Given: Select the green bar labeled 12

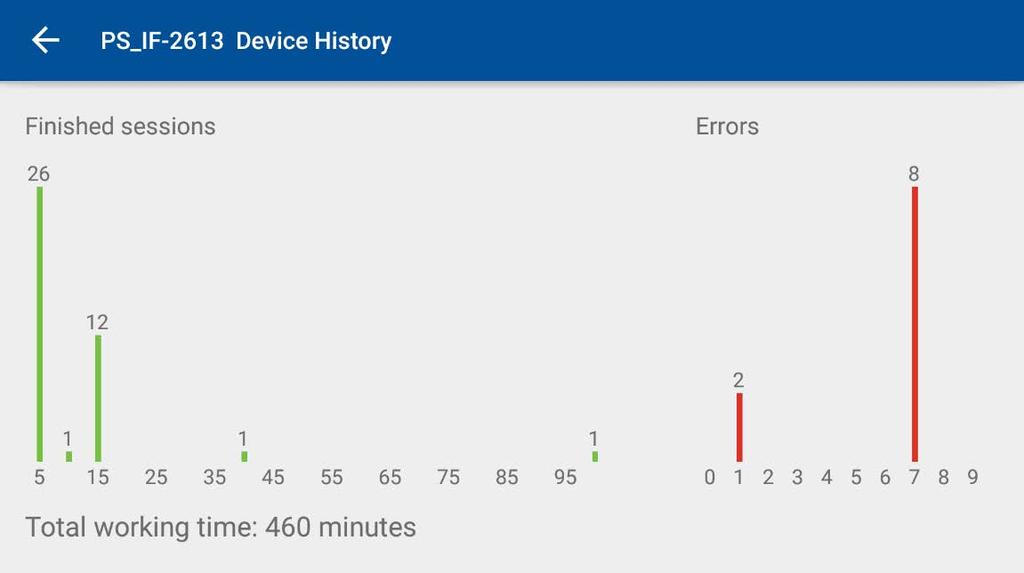Looking at the screenshot, I should coord(98,399).
